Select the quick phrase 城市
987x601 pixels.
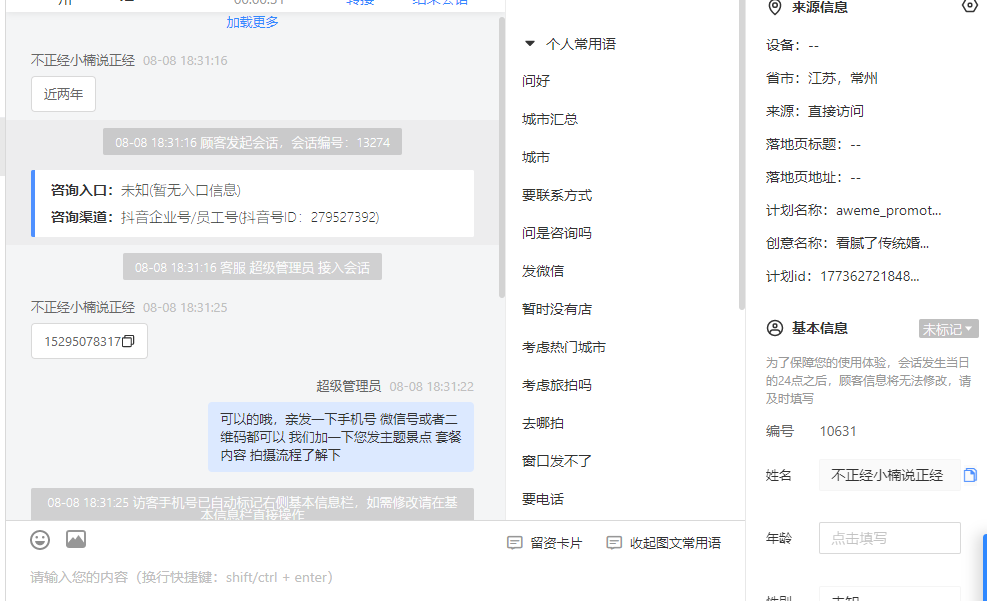536,157
